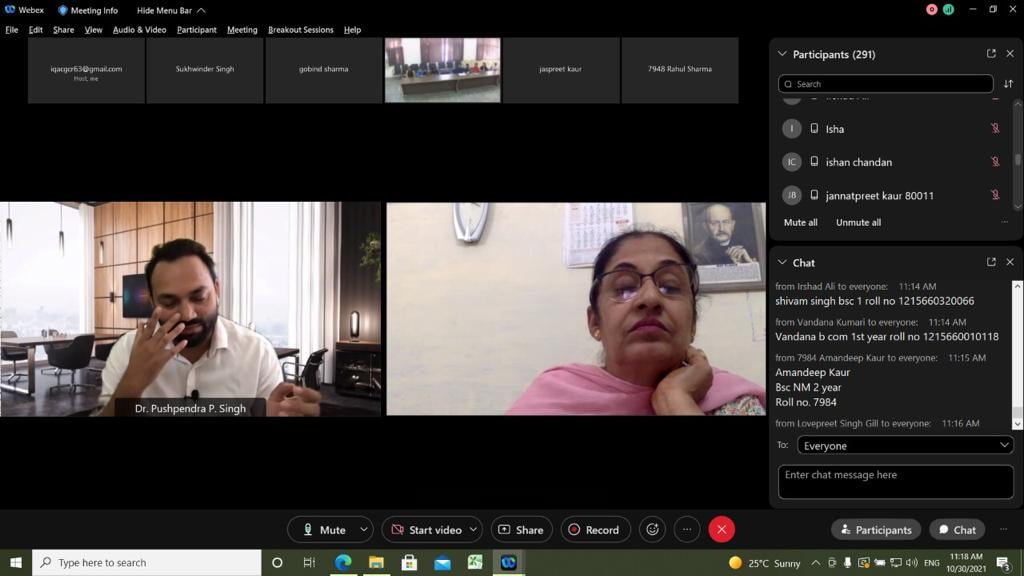The image size is (1024, 576).
Task: Open the more options ellipsis in control bar
Action: [686, 530]
